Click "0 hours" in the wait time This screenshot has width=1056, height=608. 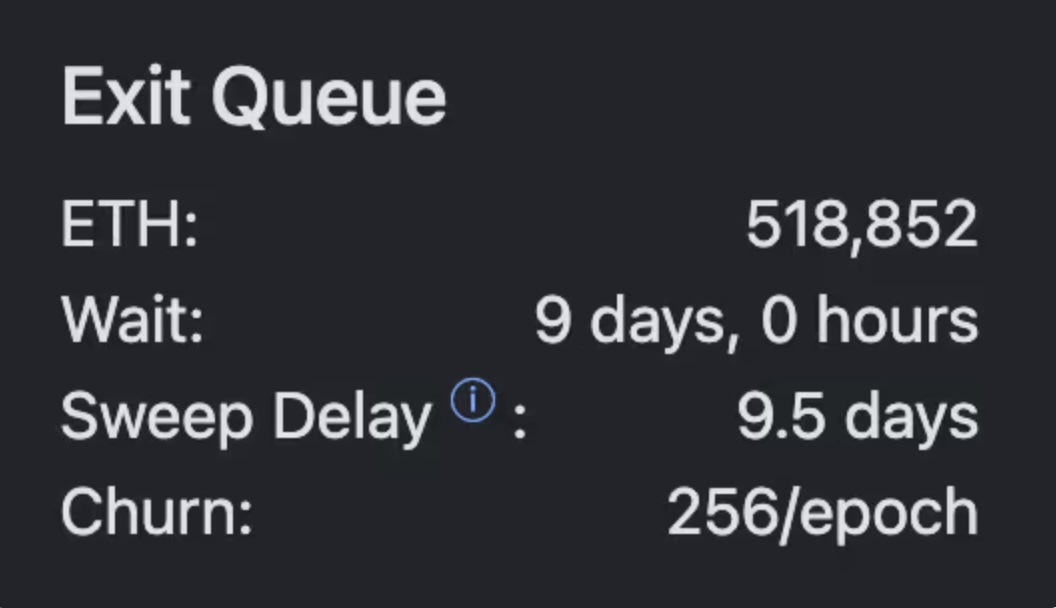pyautogui.click(x=869, y=322)
